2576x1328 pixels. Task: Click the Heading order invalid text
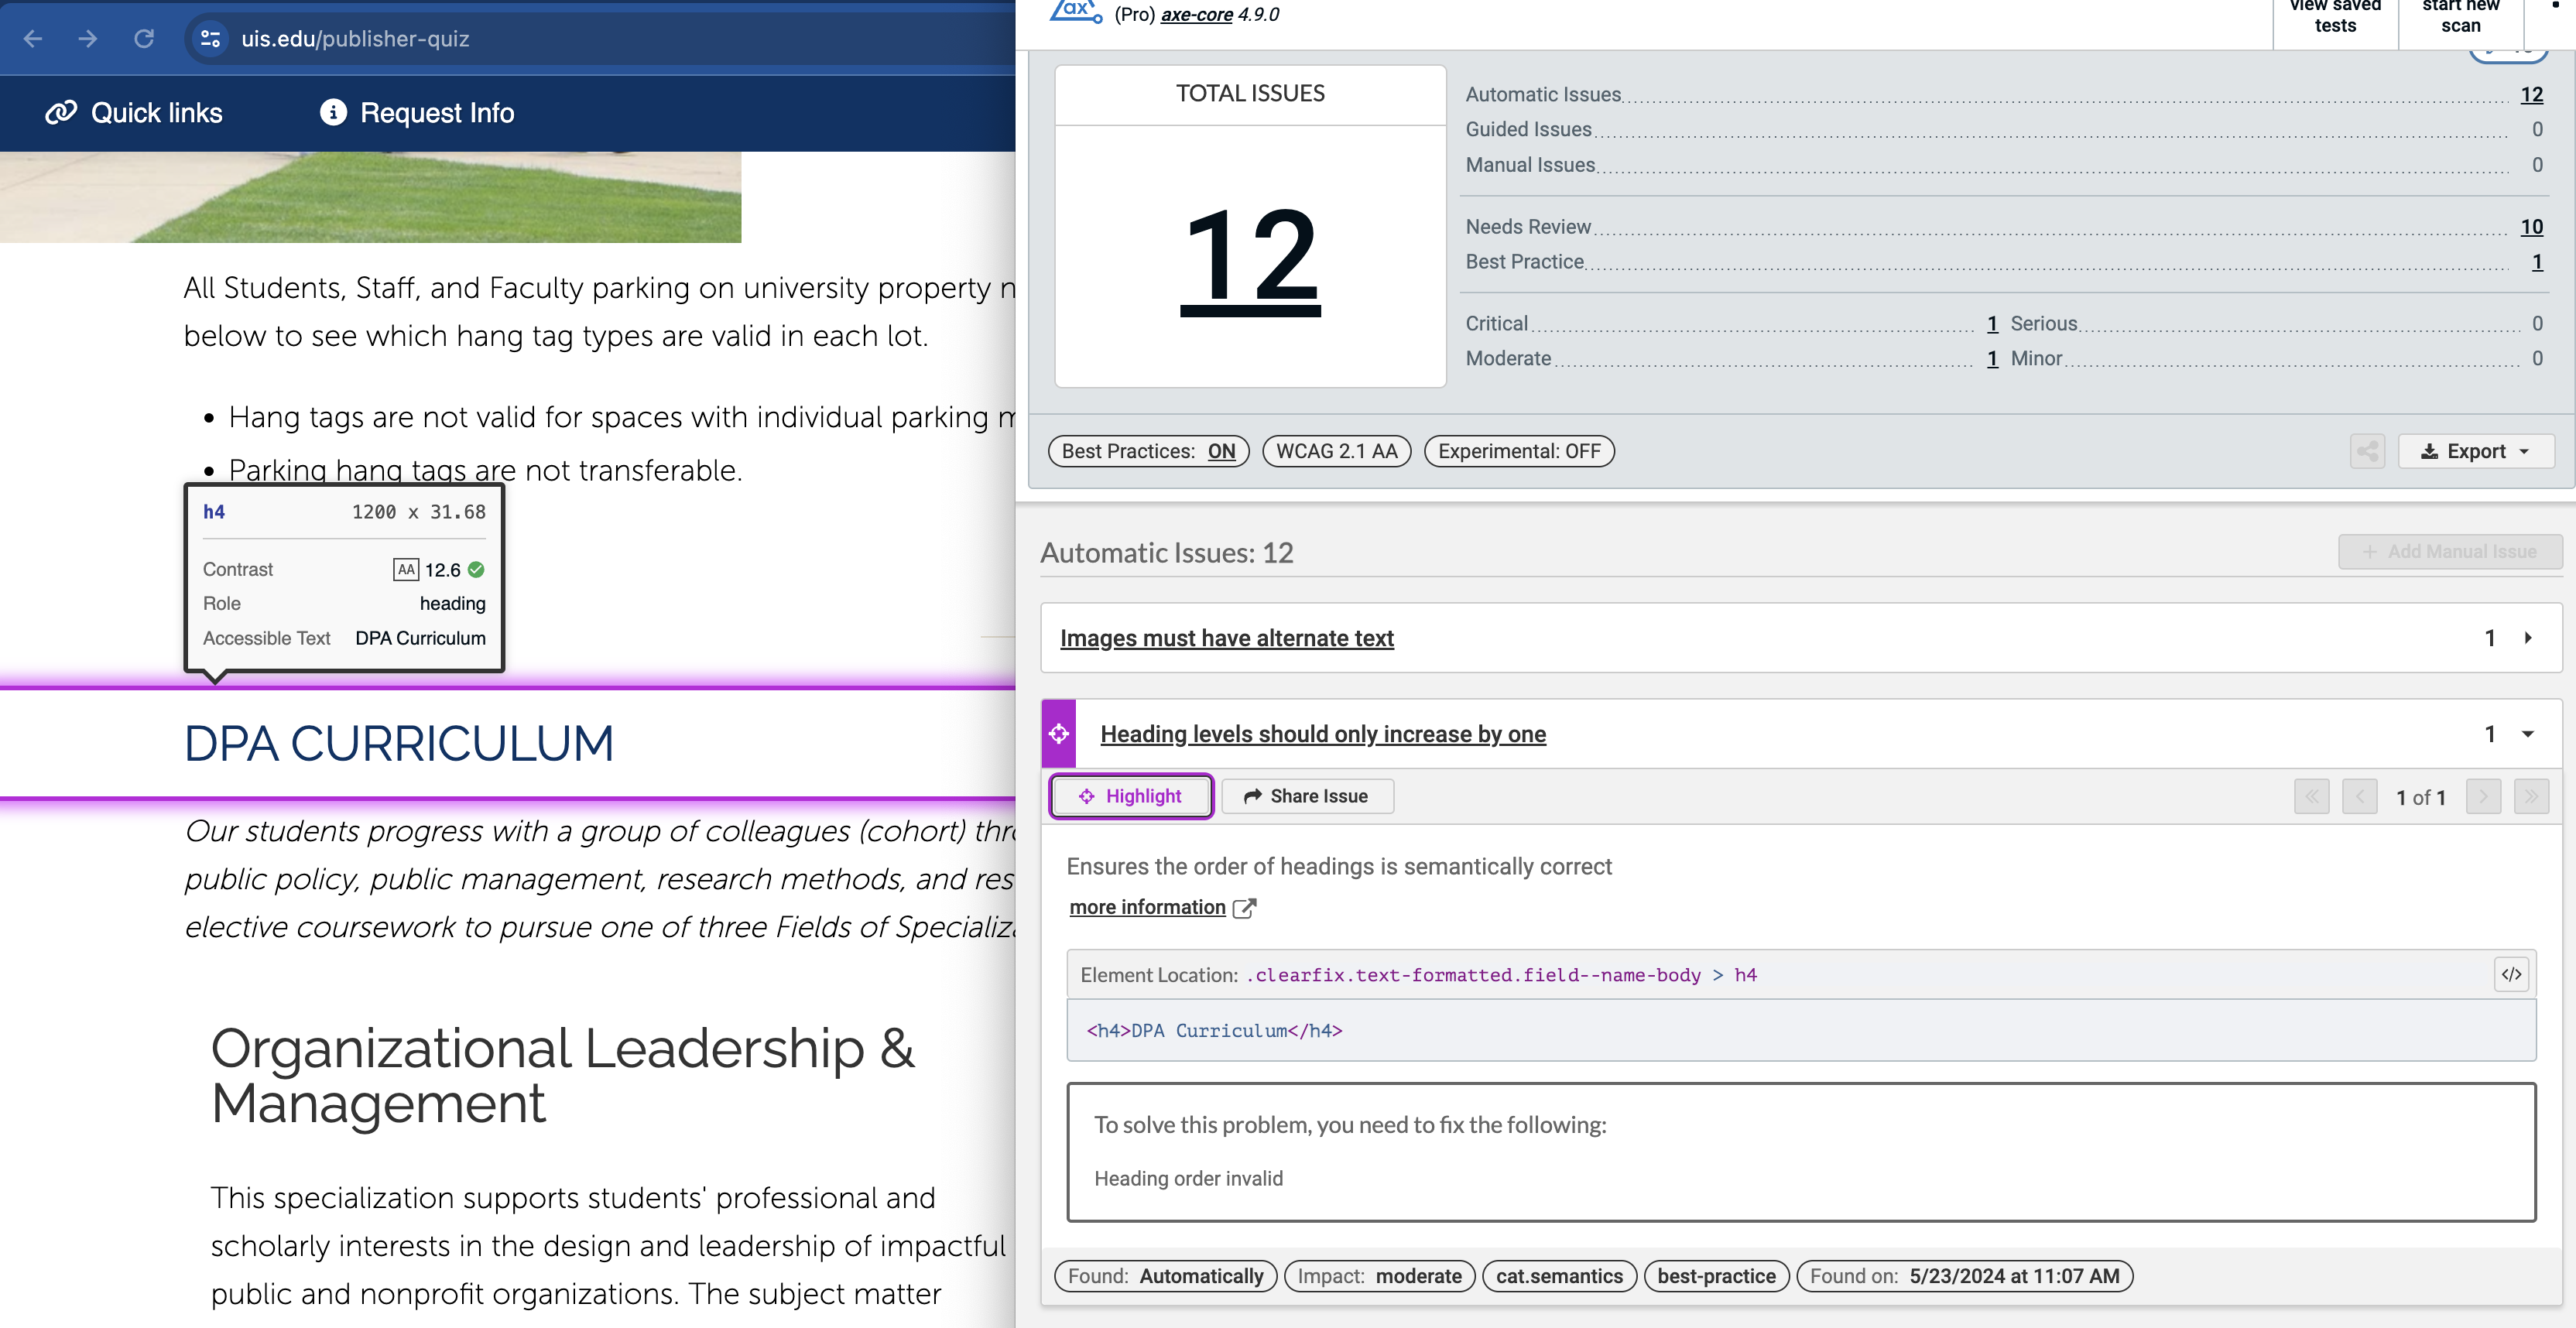click(1188, 1178)
